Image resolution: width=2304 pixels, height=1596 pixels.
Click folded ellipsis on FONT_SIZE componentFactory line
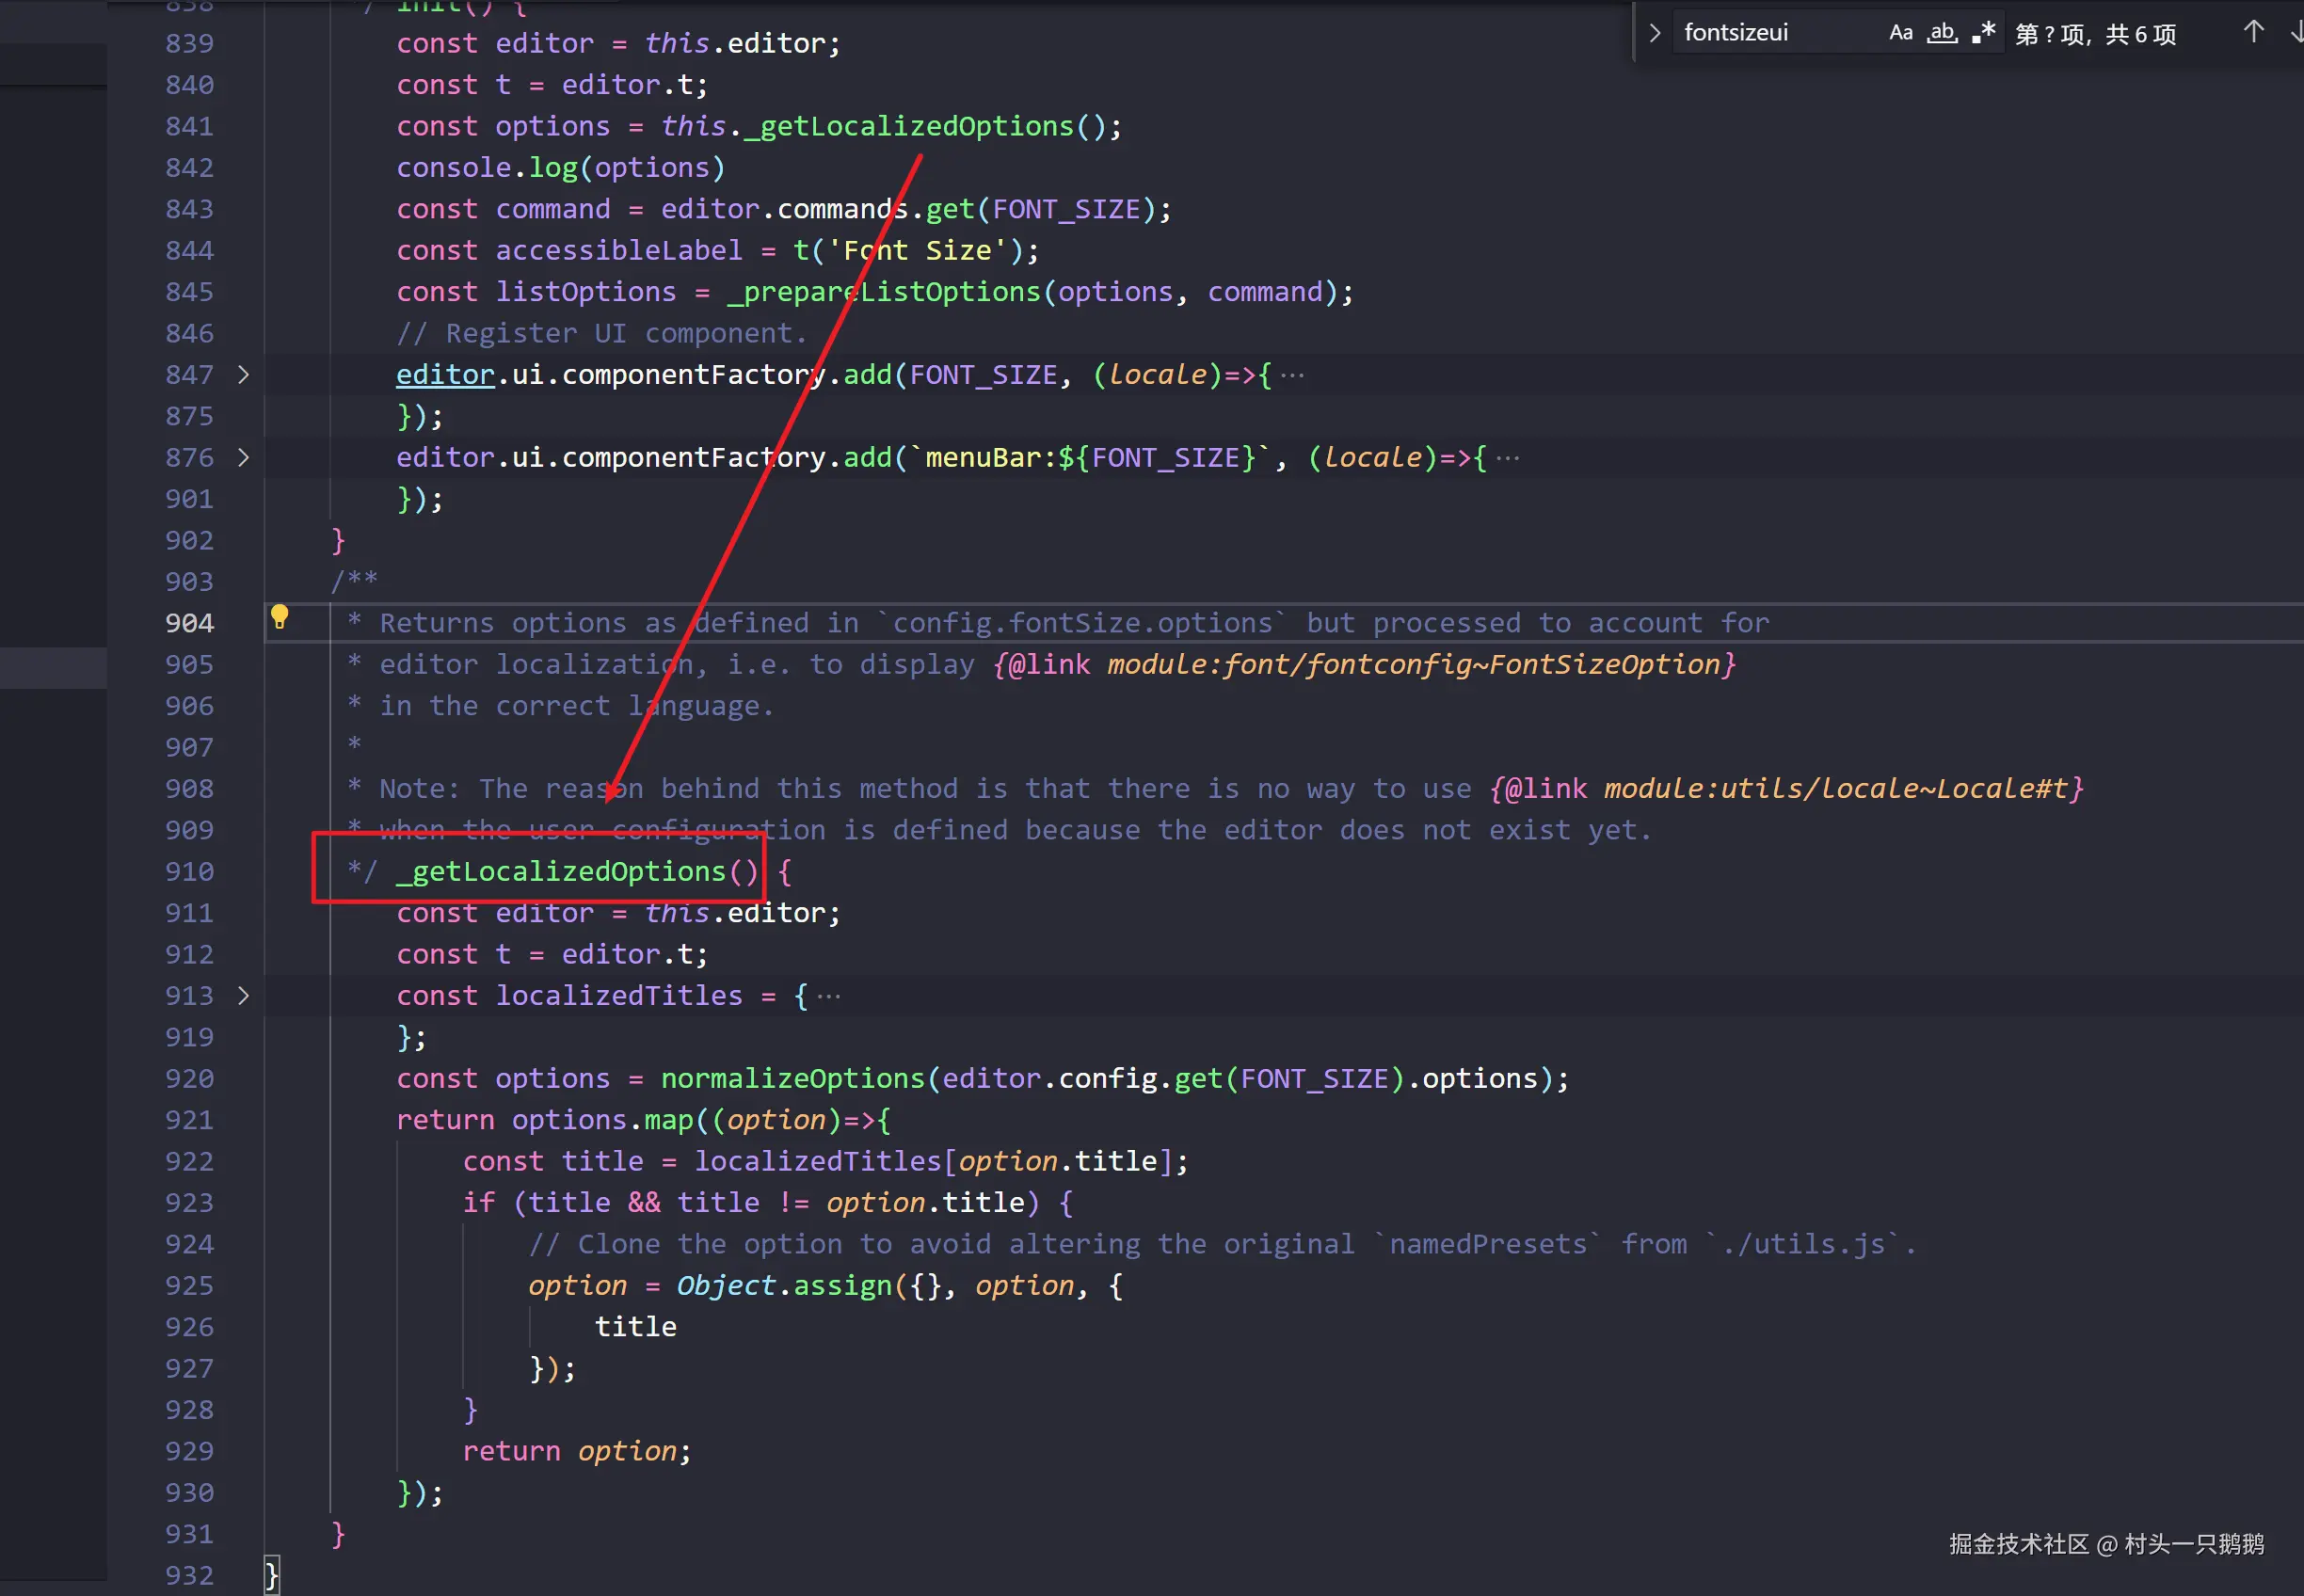tap(1292, 375)
